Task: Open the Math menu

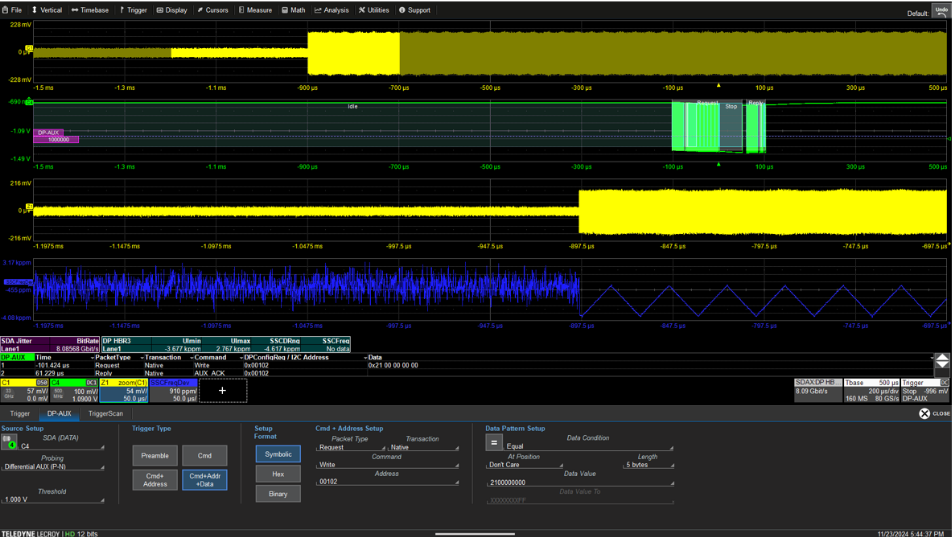Action: pos(294,10)
